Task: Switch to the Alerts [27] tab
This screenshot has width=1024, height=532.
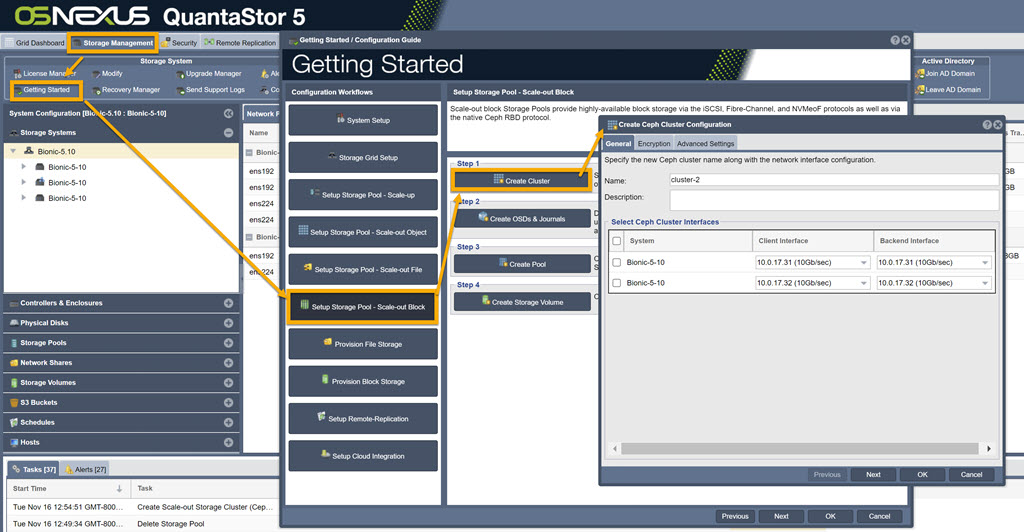Action: tap(86, 469)
